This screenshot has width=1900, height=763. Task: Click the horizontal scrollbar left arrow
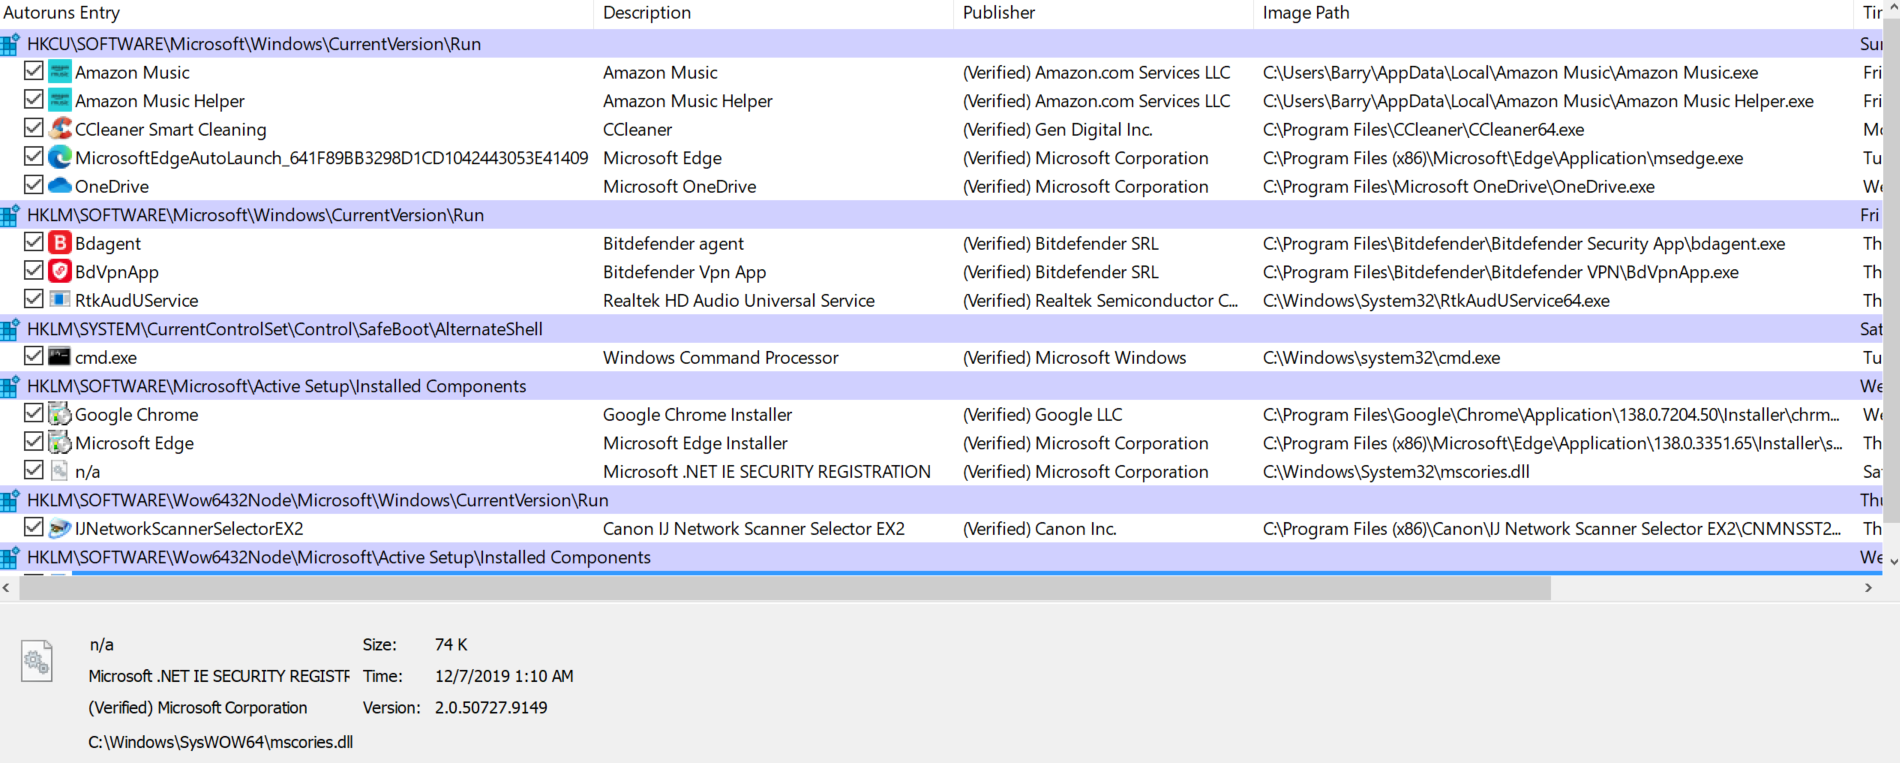[x=8, y=588]
